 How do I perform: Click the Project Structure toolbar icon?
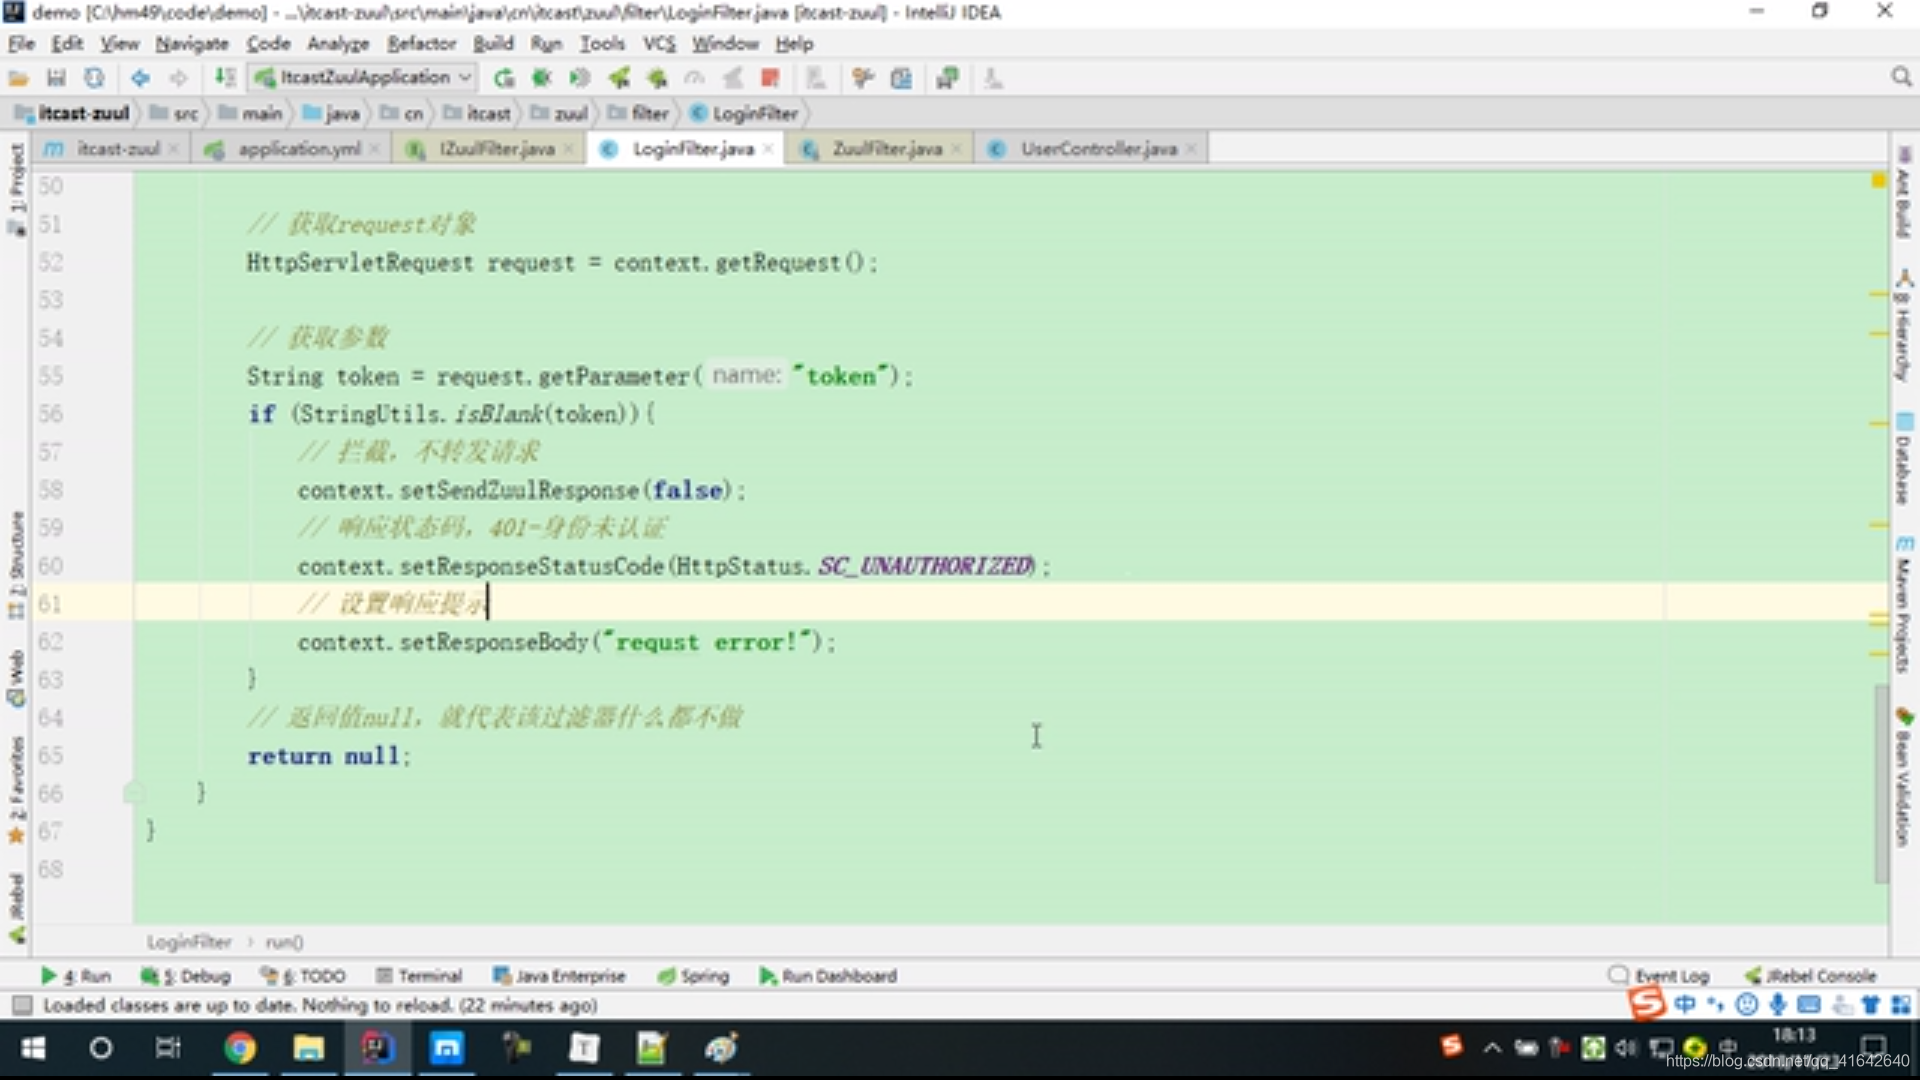pos(901,78)
